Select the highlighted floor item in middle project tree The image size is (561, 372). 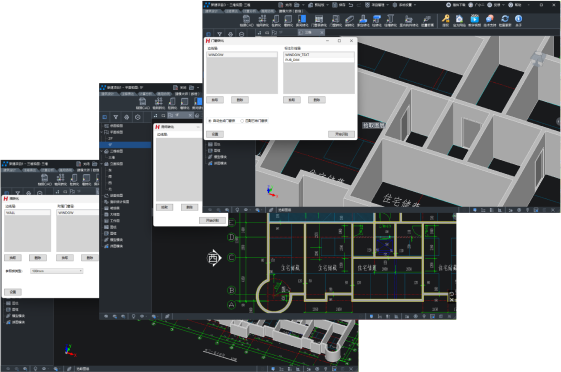(125, 145)
